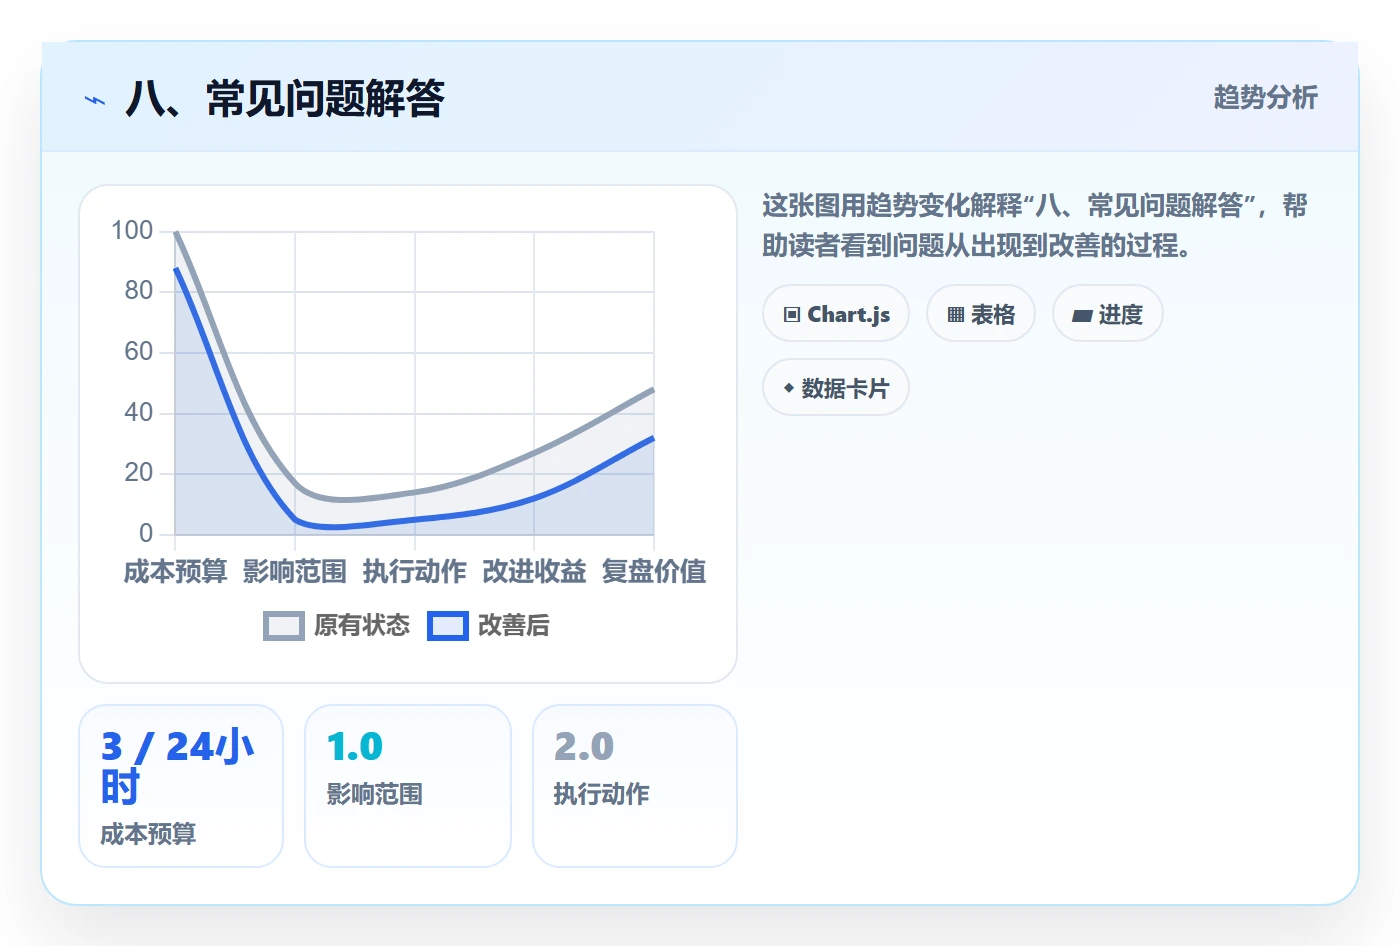
Task: Click the progress bar icon on 进度 tag
Action: 1082,316
